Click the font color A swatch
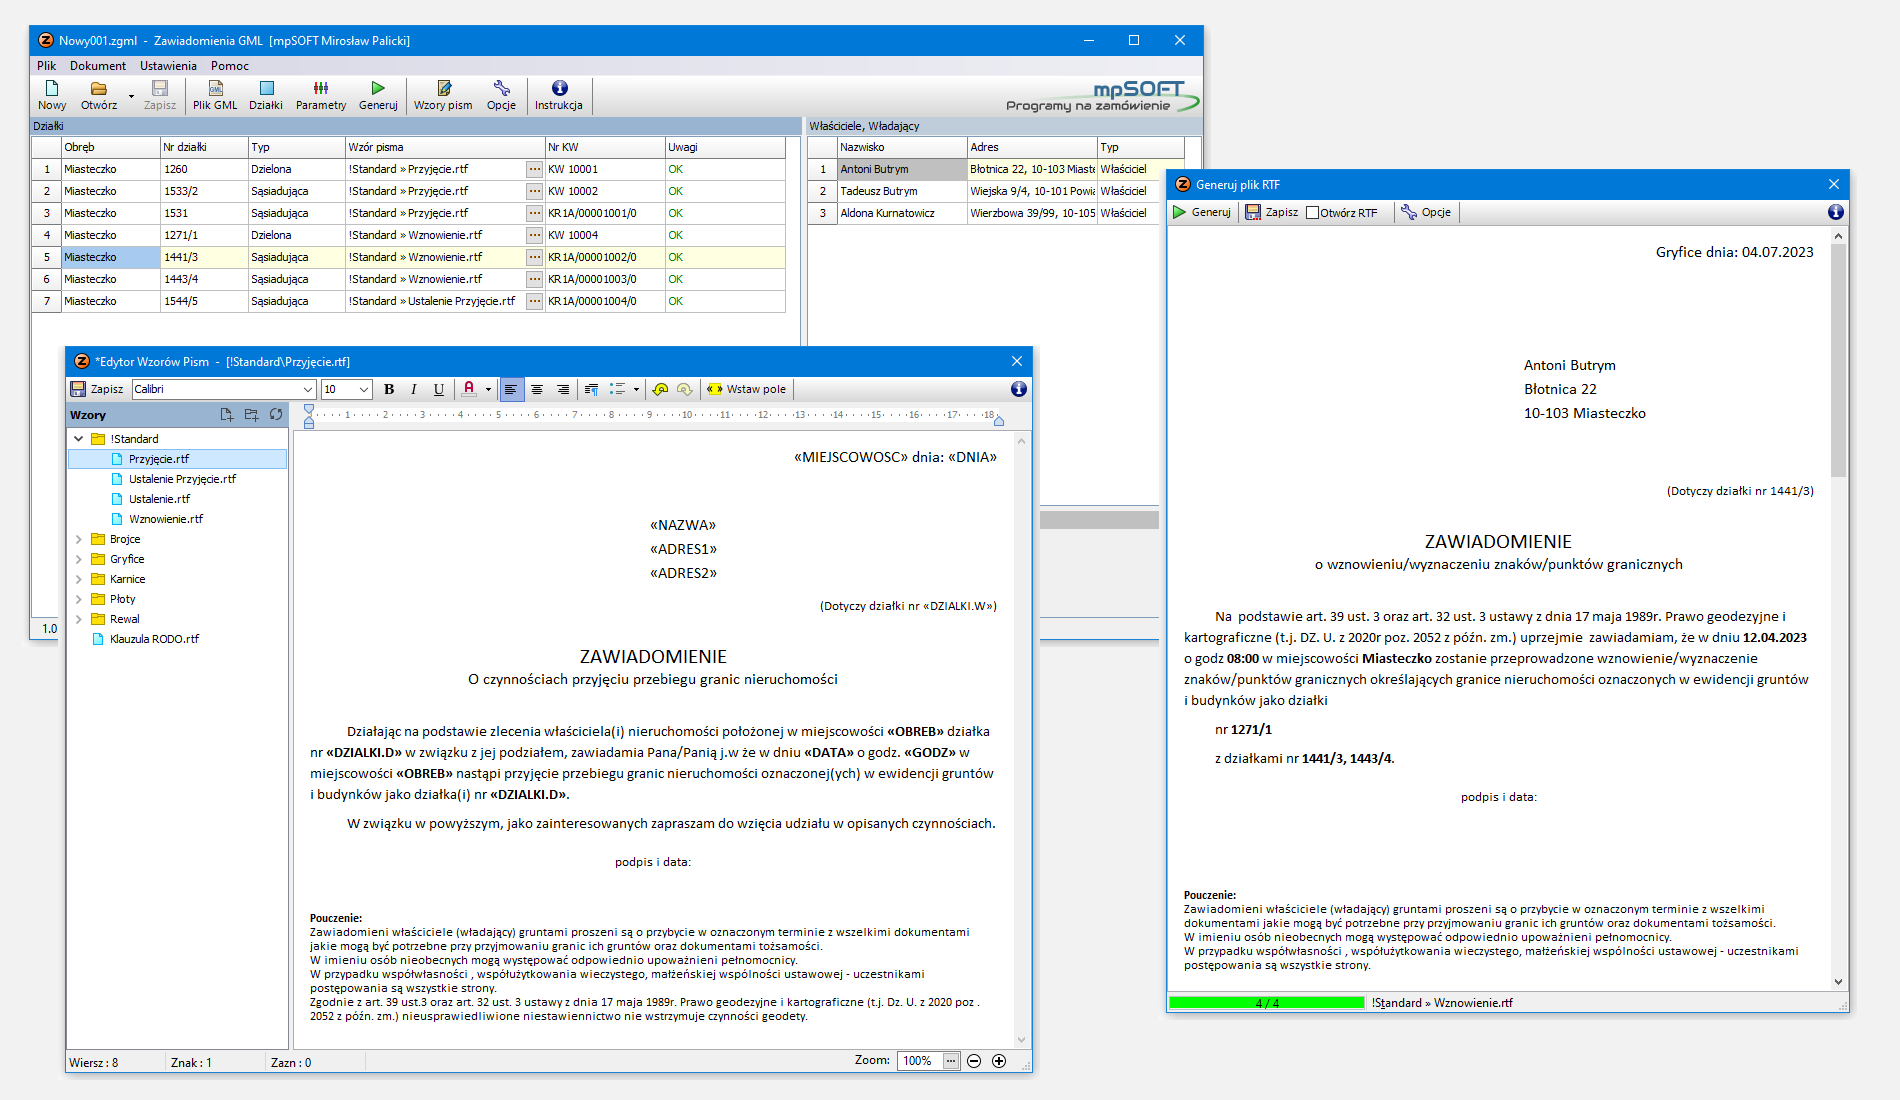 click(469, 389)
